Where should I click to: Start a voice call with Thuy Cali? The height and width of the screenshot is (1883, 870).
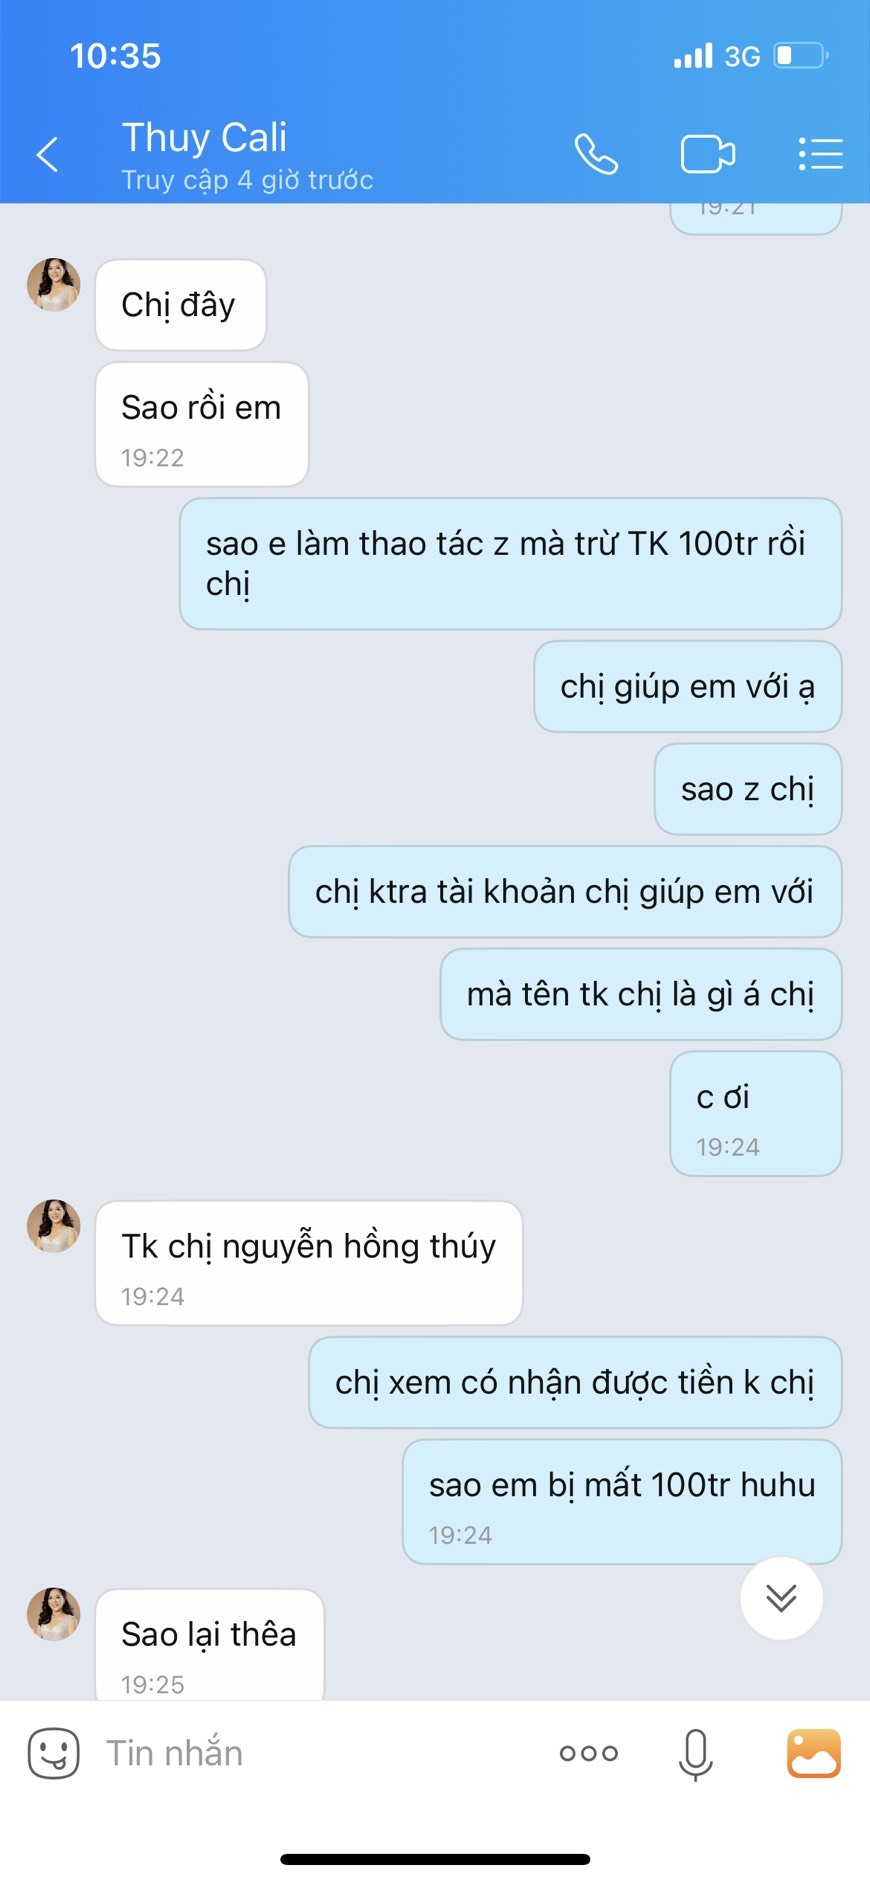pyautogui.click(x=596, y=154)
